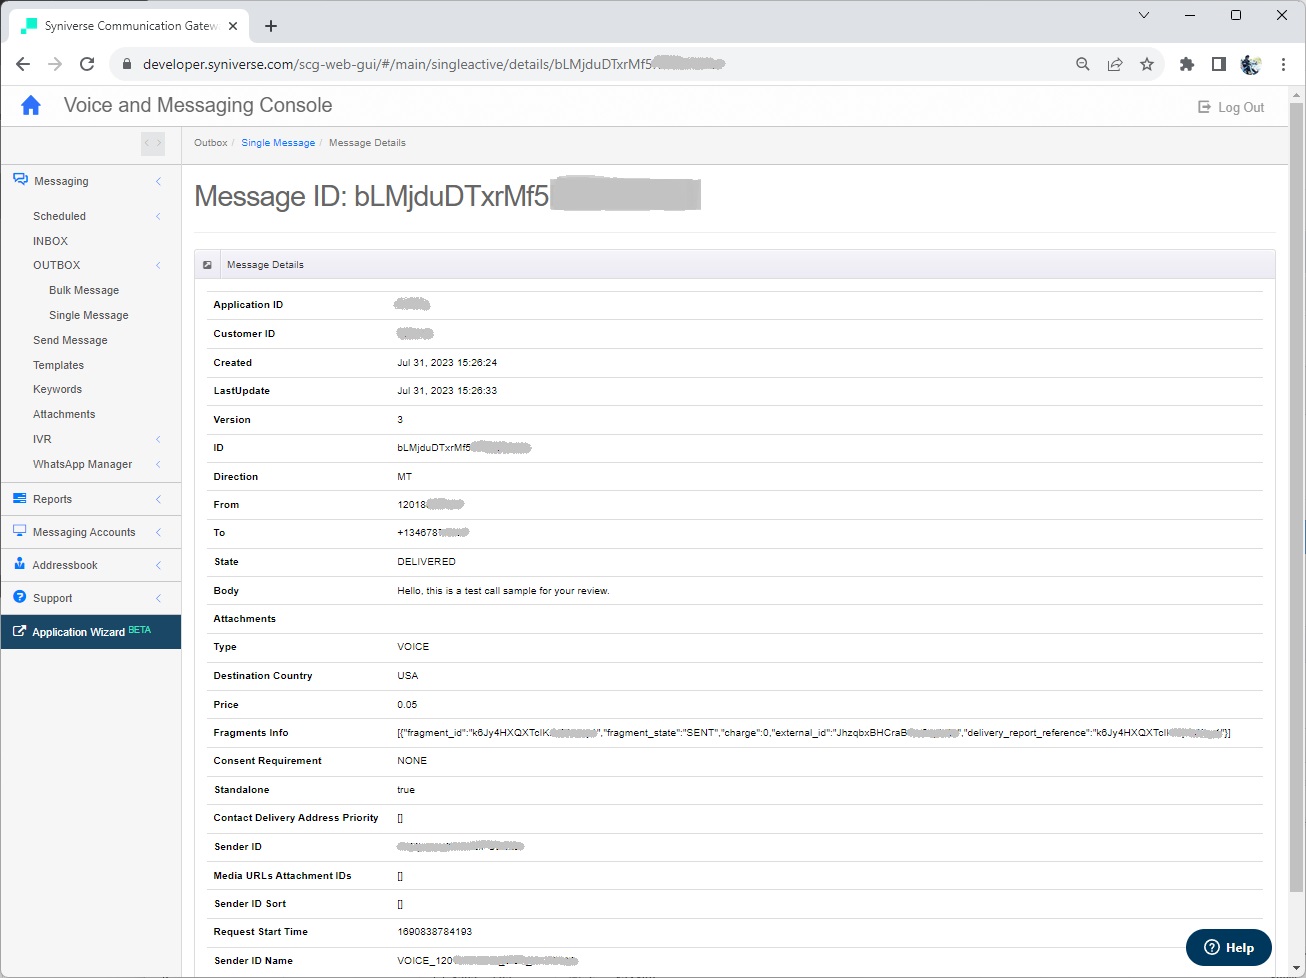1306x978 pixels.
Task: Open the home icon of the console
Action: coord(31,105)
